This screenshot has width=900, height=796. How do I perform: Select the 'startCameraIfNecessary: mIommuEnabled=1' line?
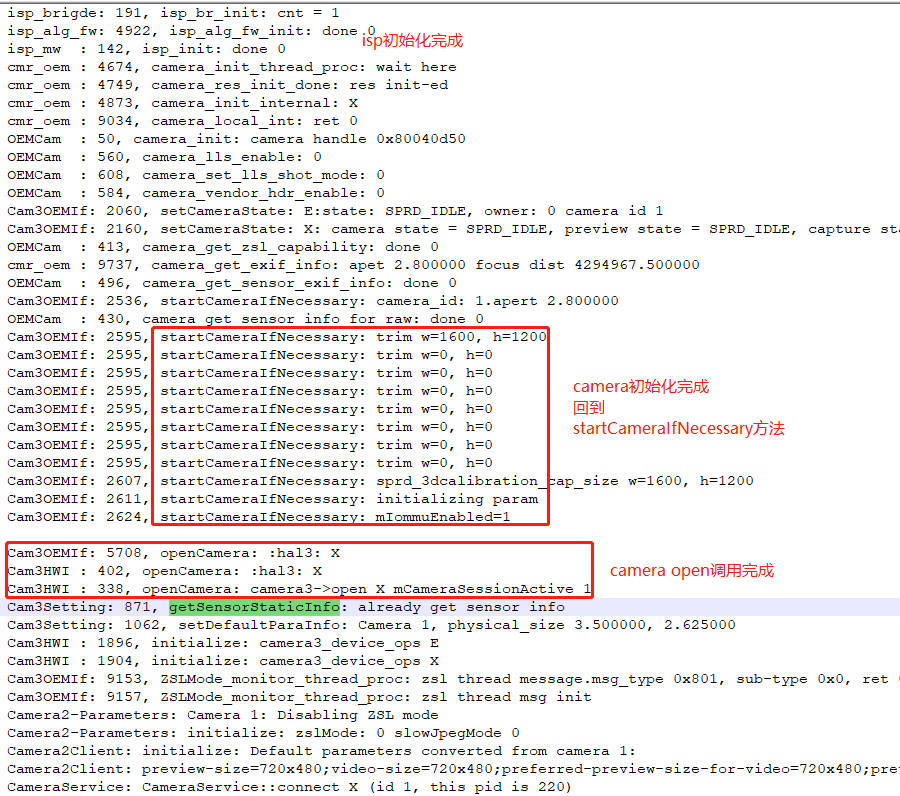point(259,517)
